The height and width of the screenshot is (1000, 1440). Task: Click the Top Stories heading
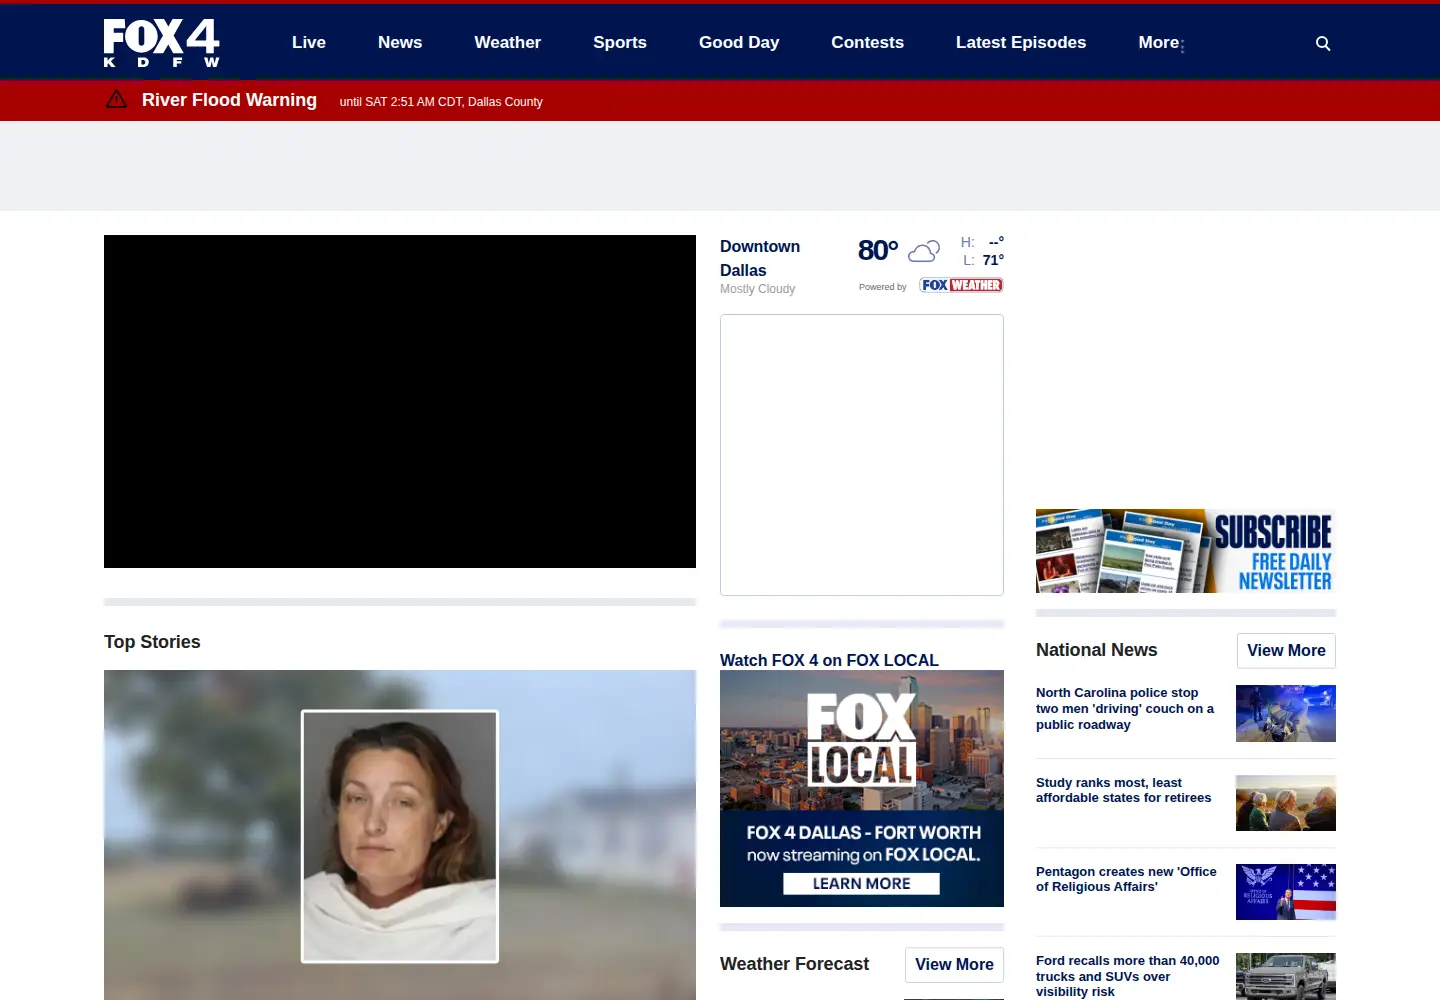pos(152,642)
